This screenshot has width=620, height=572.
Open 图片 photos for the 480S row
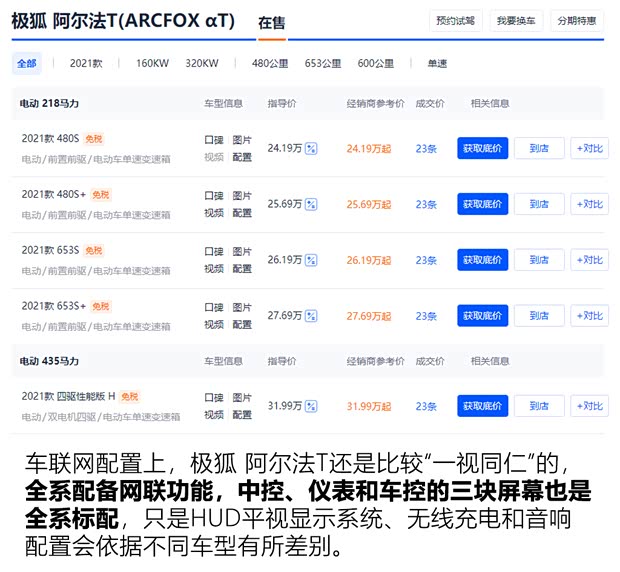242,140
